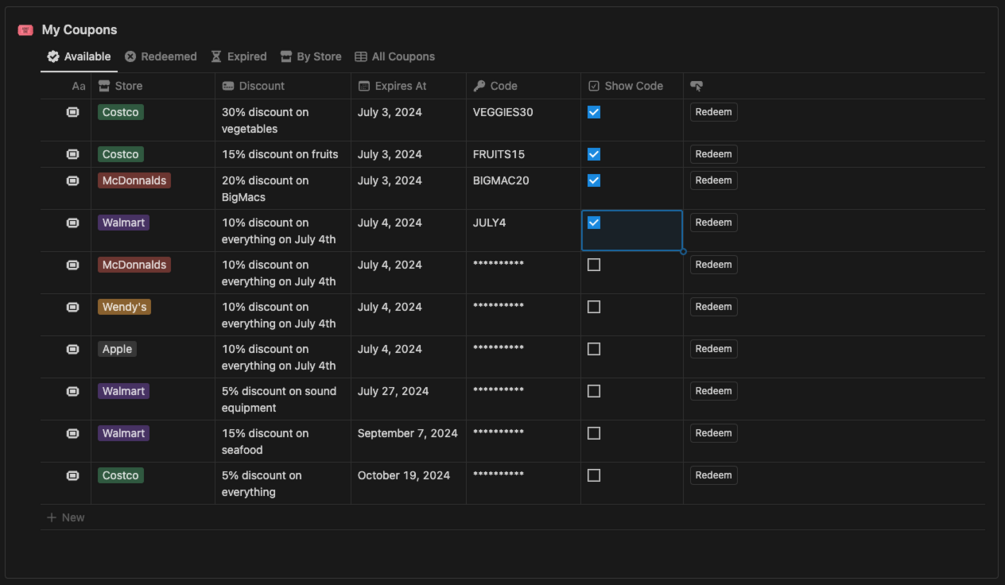Switch to the By Store tab
Image resolution: width=1005 pixels, height=585 pixels.
click(x=311, y=57)
